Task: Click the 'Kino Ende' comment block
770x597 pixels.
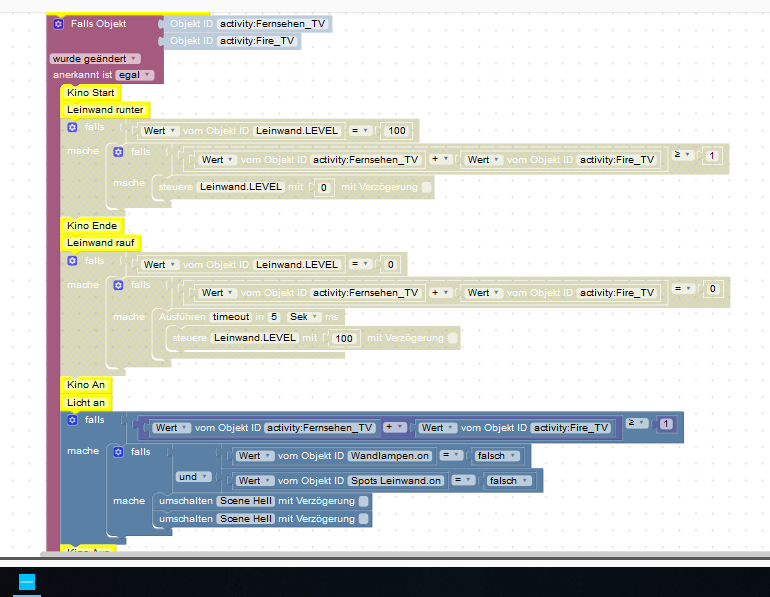Action: 92,226
